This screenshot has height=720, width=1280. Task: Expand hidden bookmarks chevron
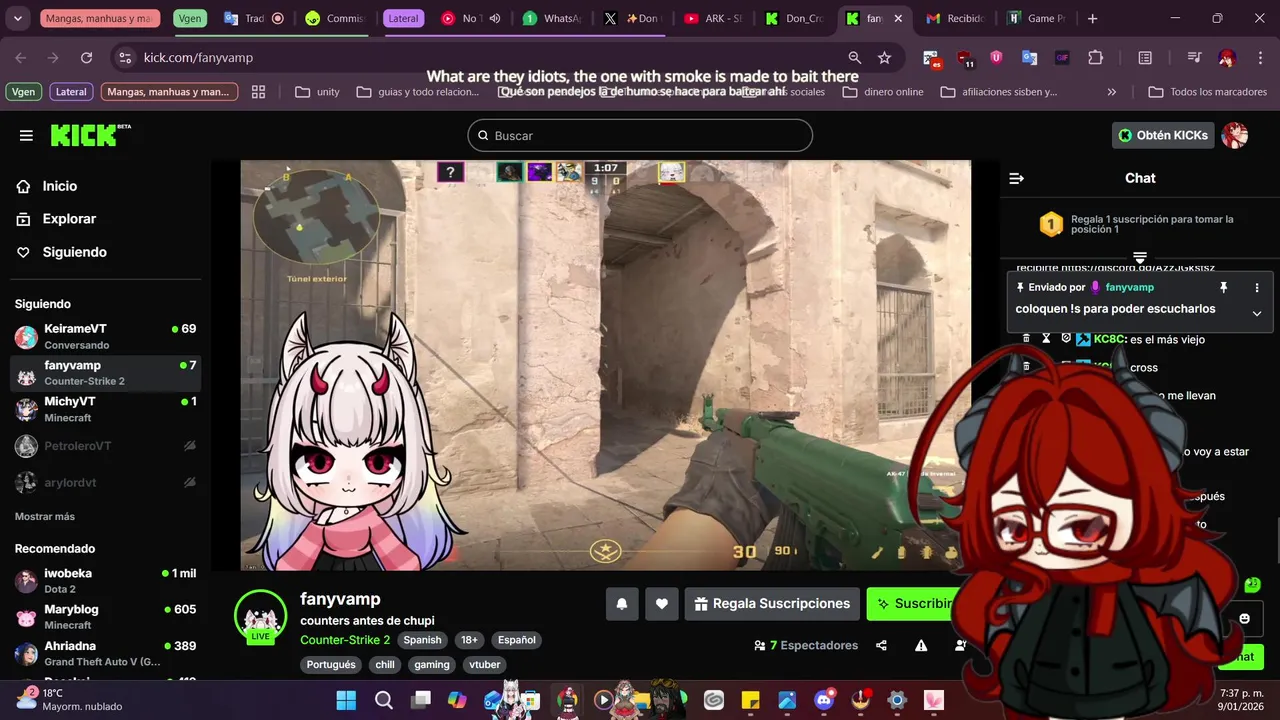[x=1111, y=92]
